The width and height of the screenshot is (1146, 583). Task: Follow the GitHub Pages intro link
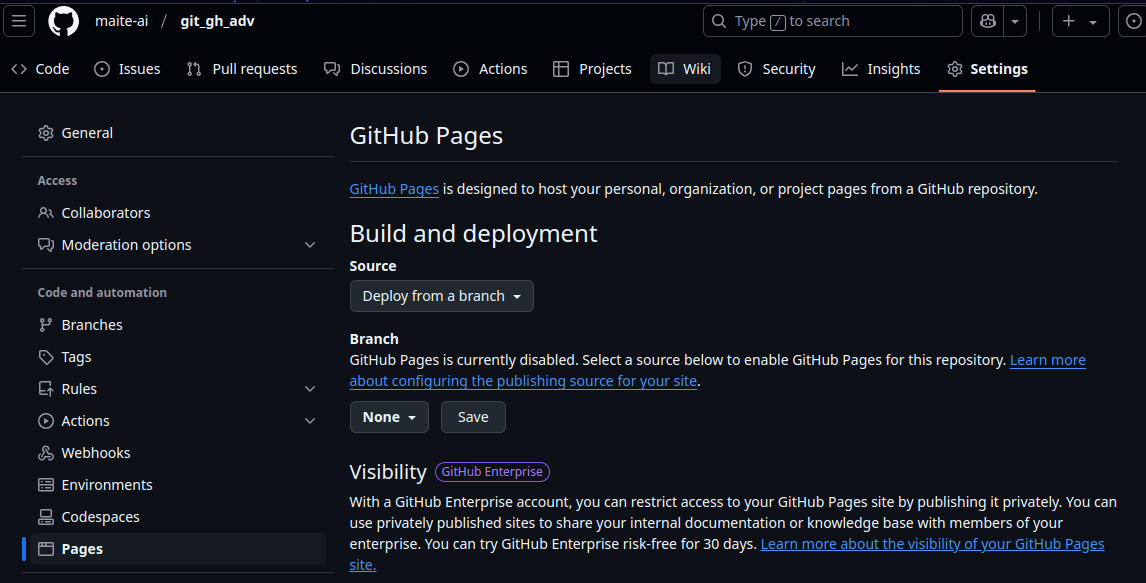tap(394, 189)
